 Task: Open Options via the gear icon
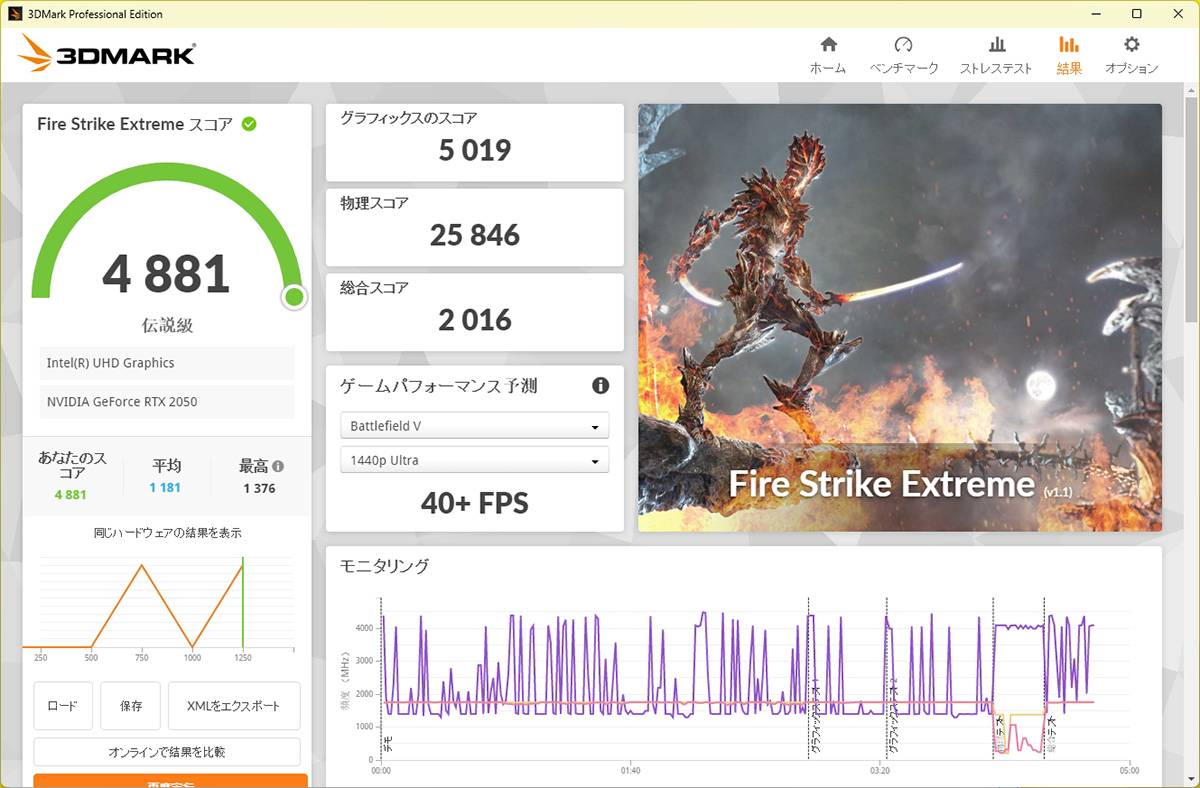[x=1131, y=45]
